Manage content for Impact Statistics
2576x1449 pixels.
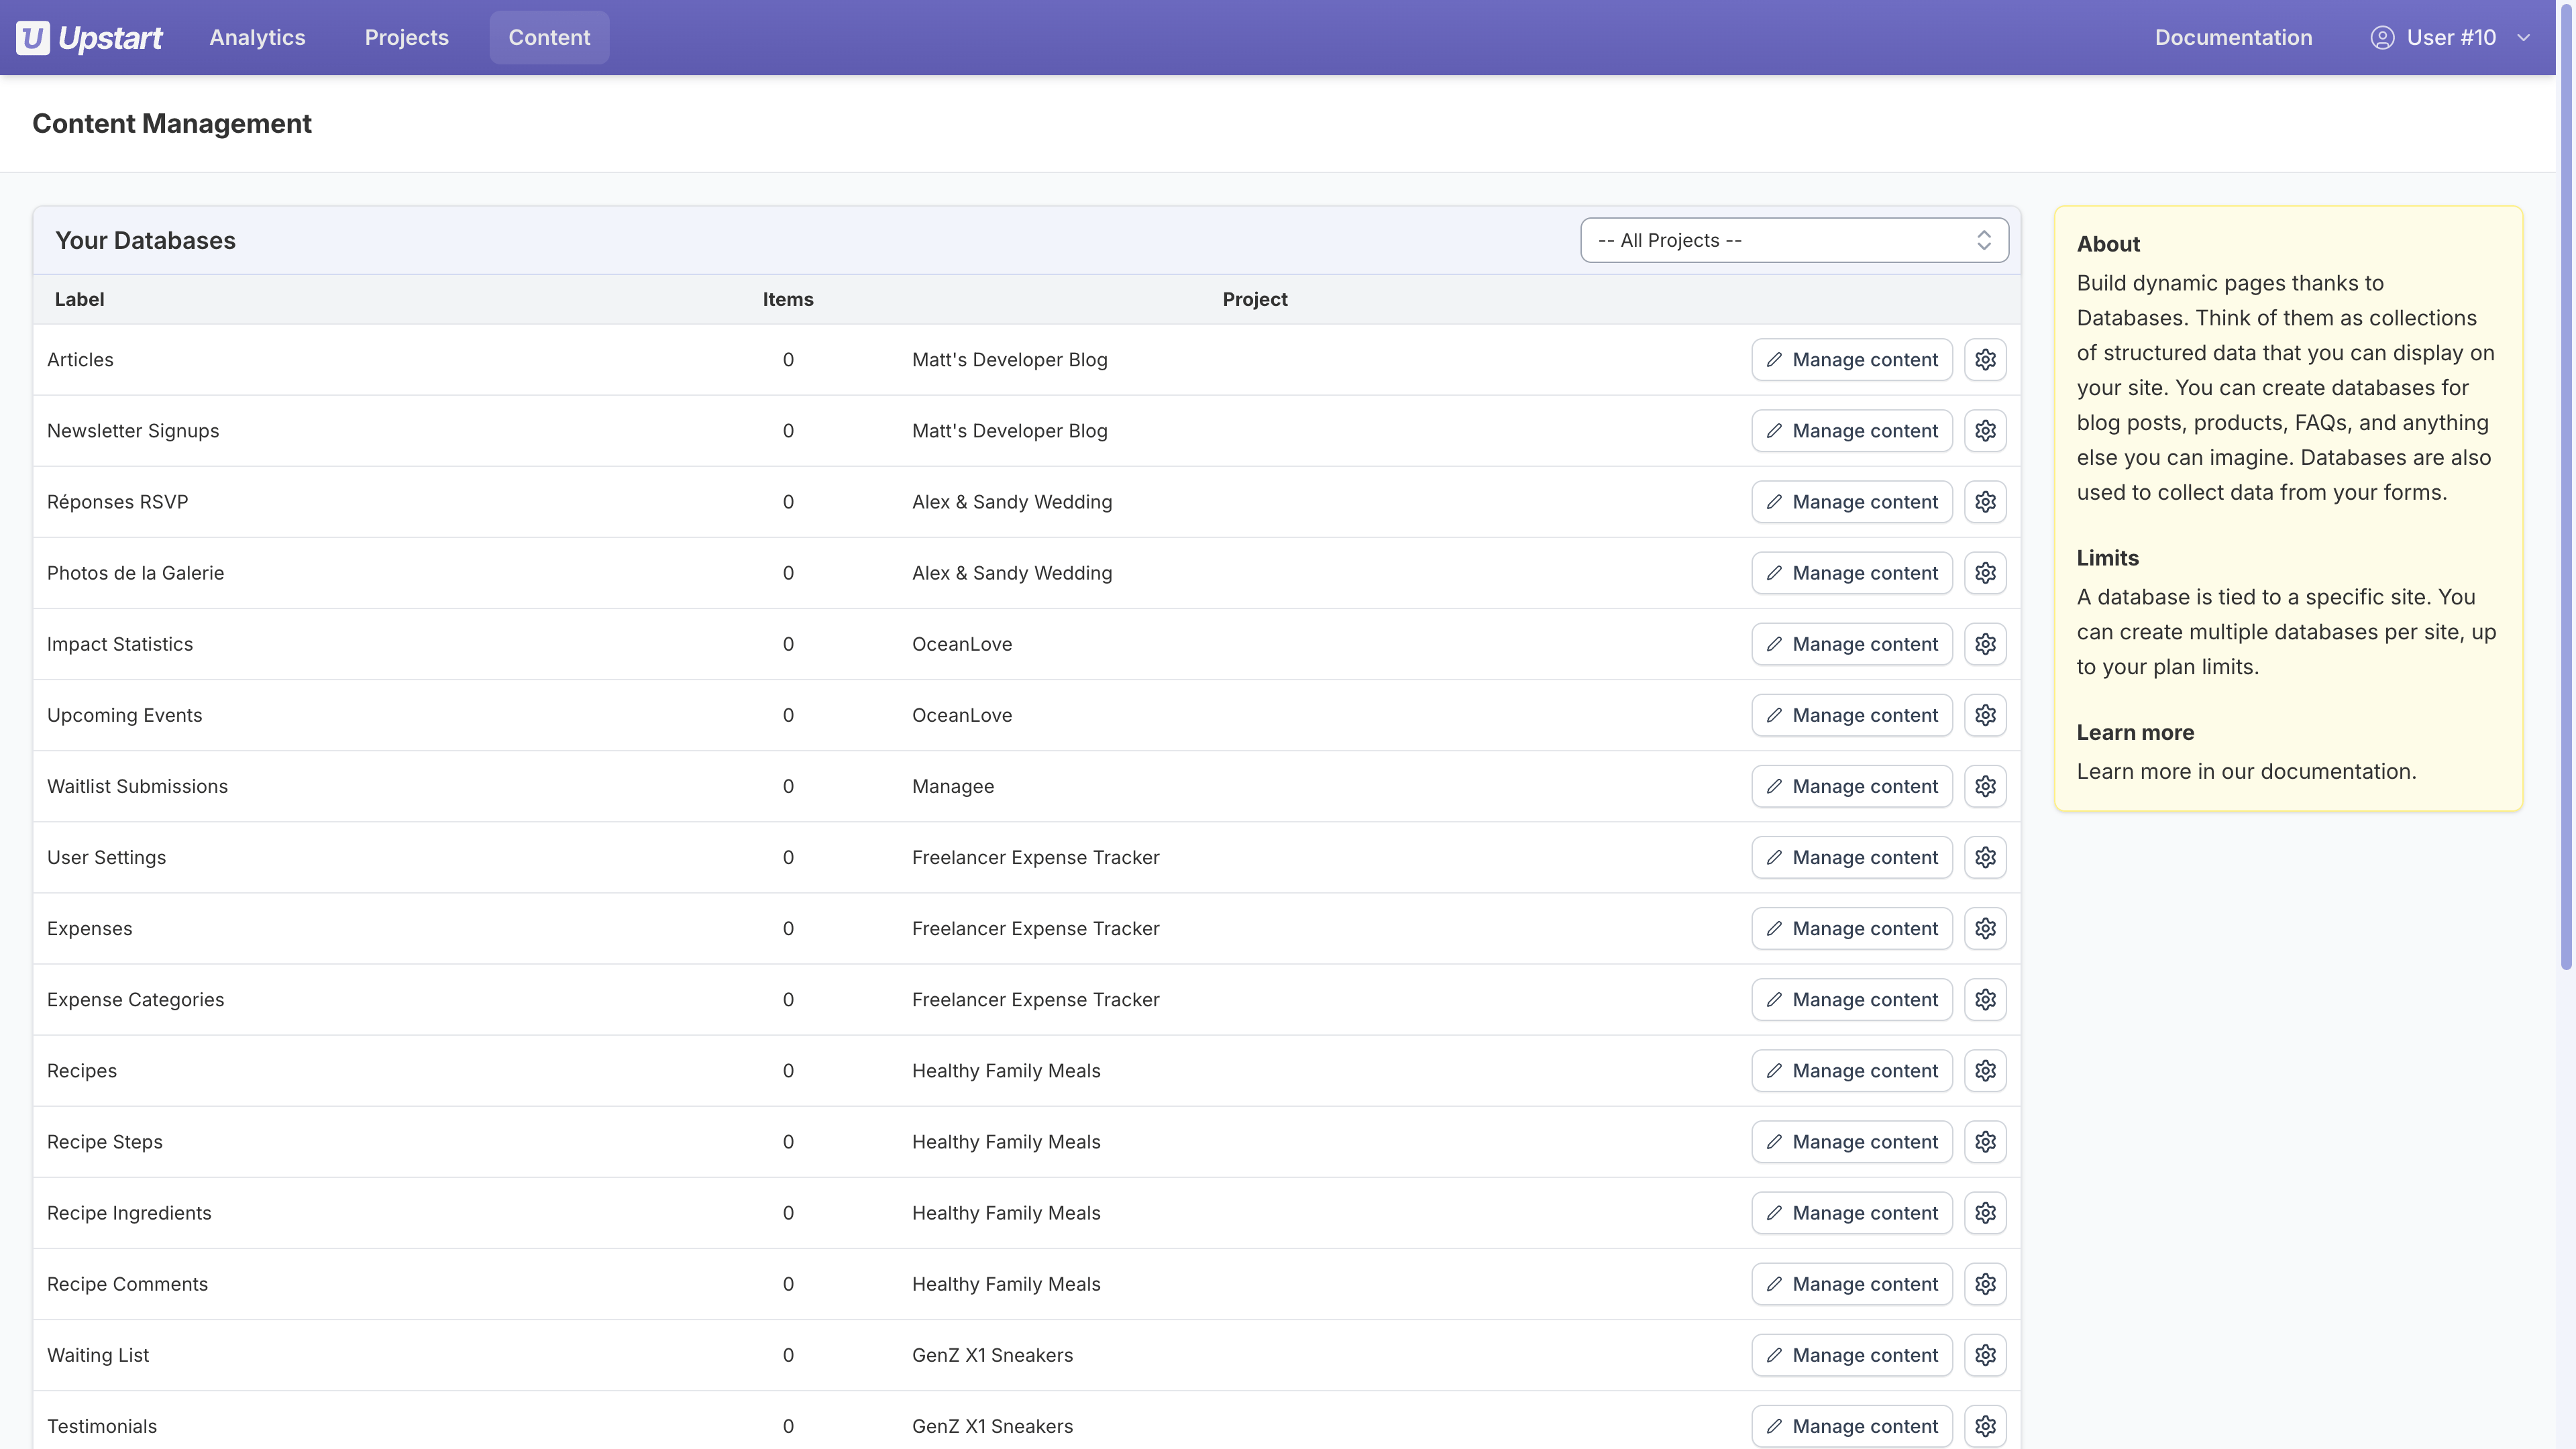pyautogui.click(x=1851, y=644)
